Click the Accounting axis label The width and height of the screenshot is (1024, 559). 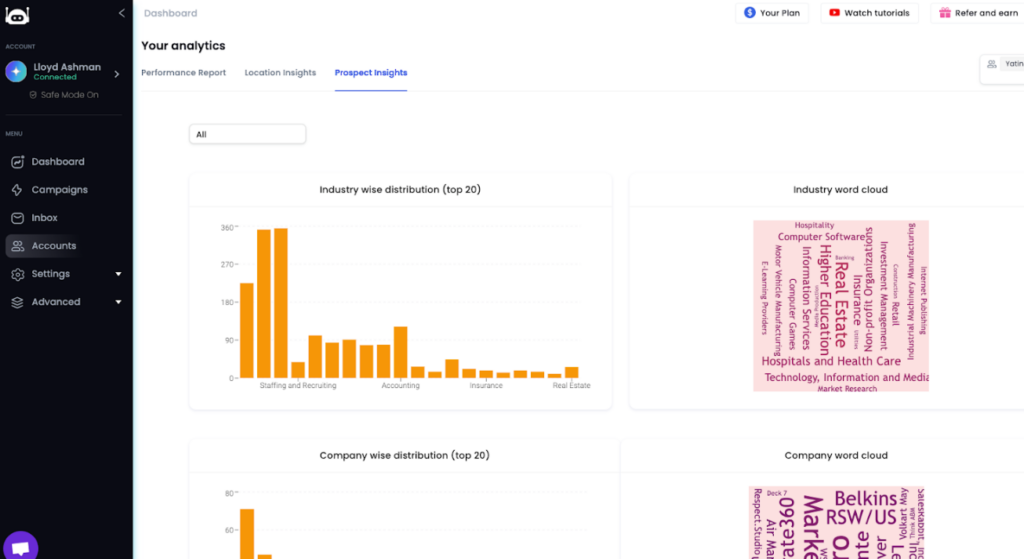(400, 385)
